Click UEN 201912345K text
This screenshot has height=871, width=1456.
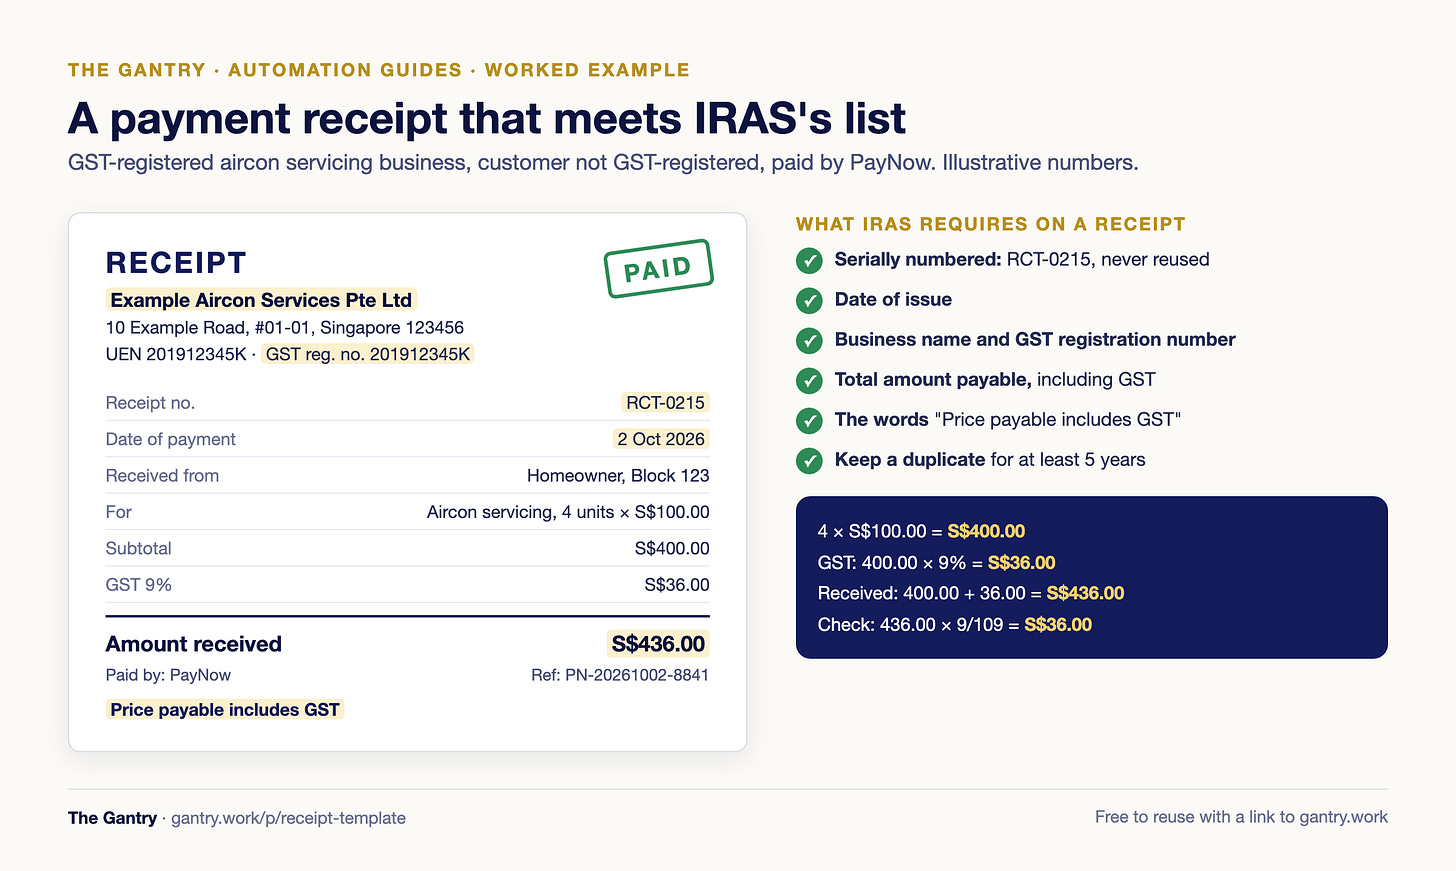tap(176, 354)
